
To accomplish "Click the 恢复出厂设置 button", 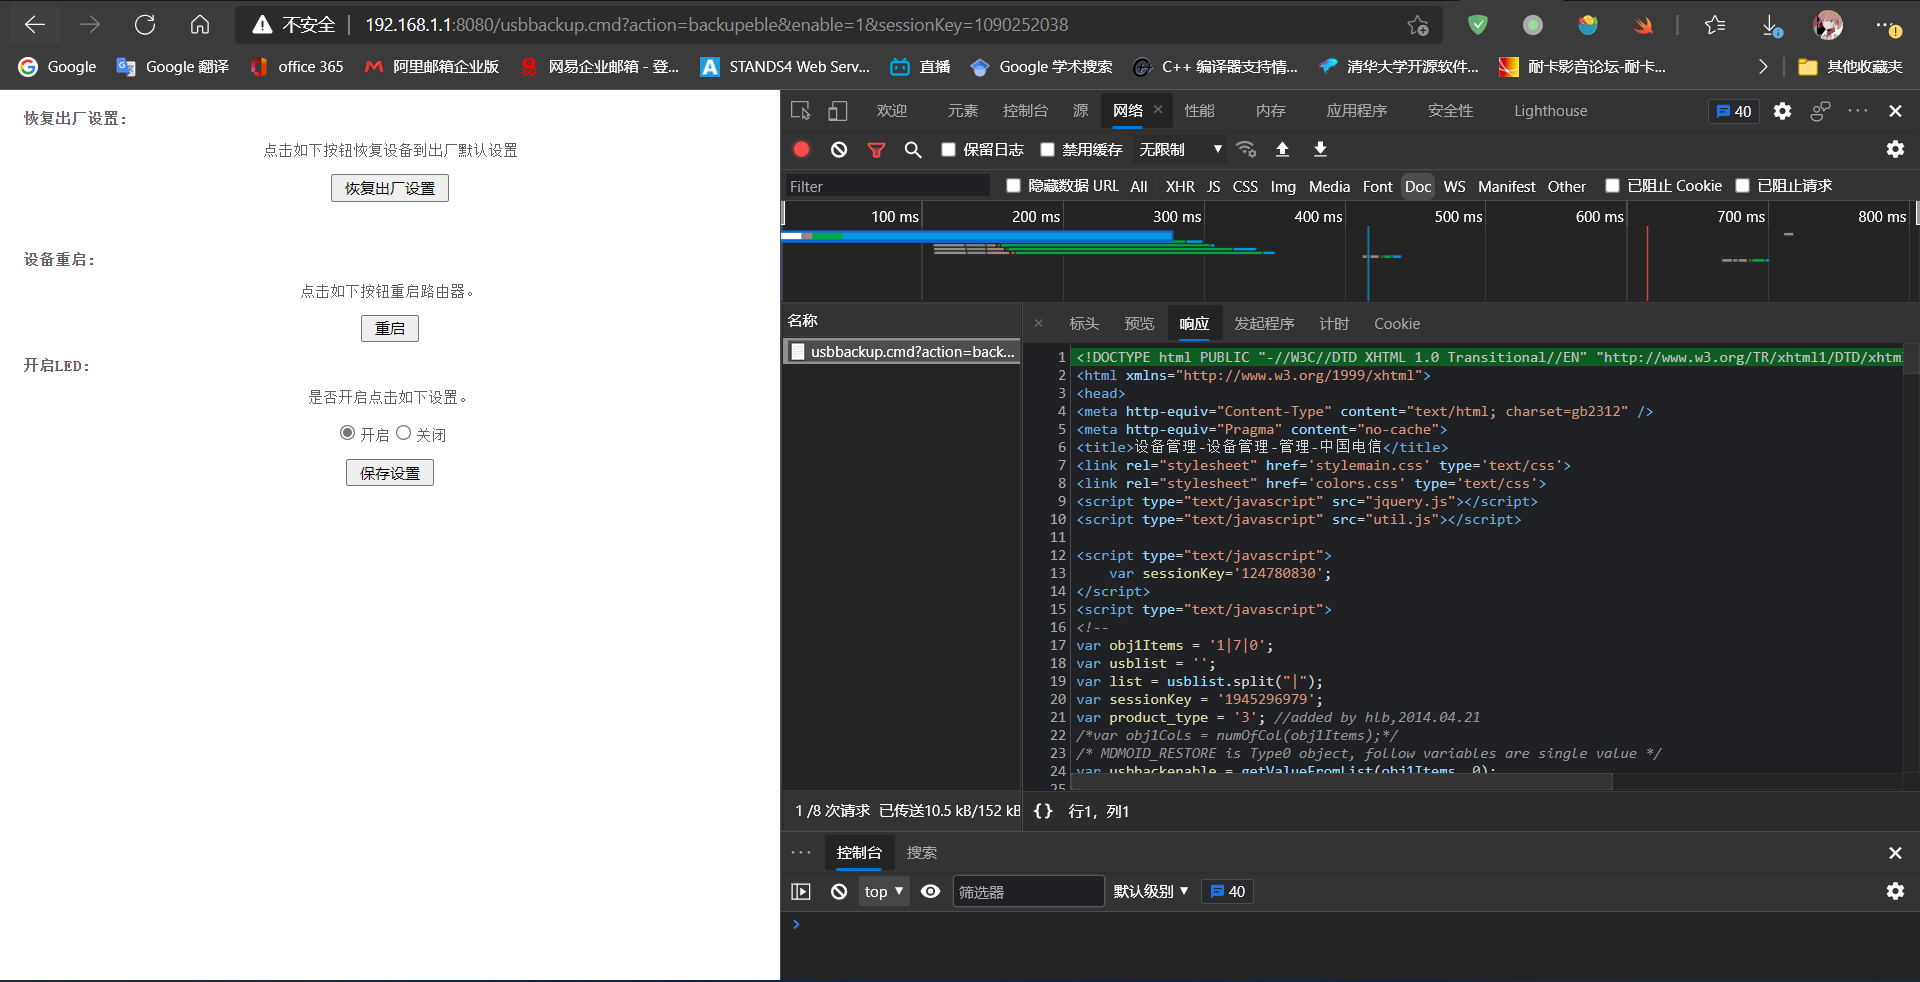I will [390, 188].
